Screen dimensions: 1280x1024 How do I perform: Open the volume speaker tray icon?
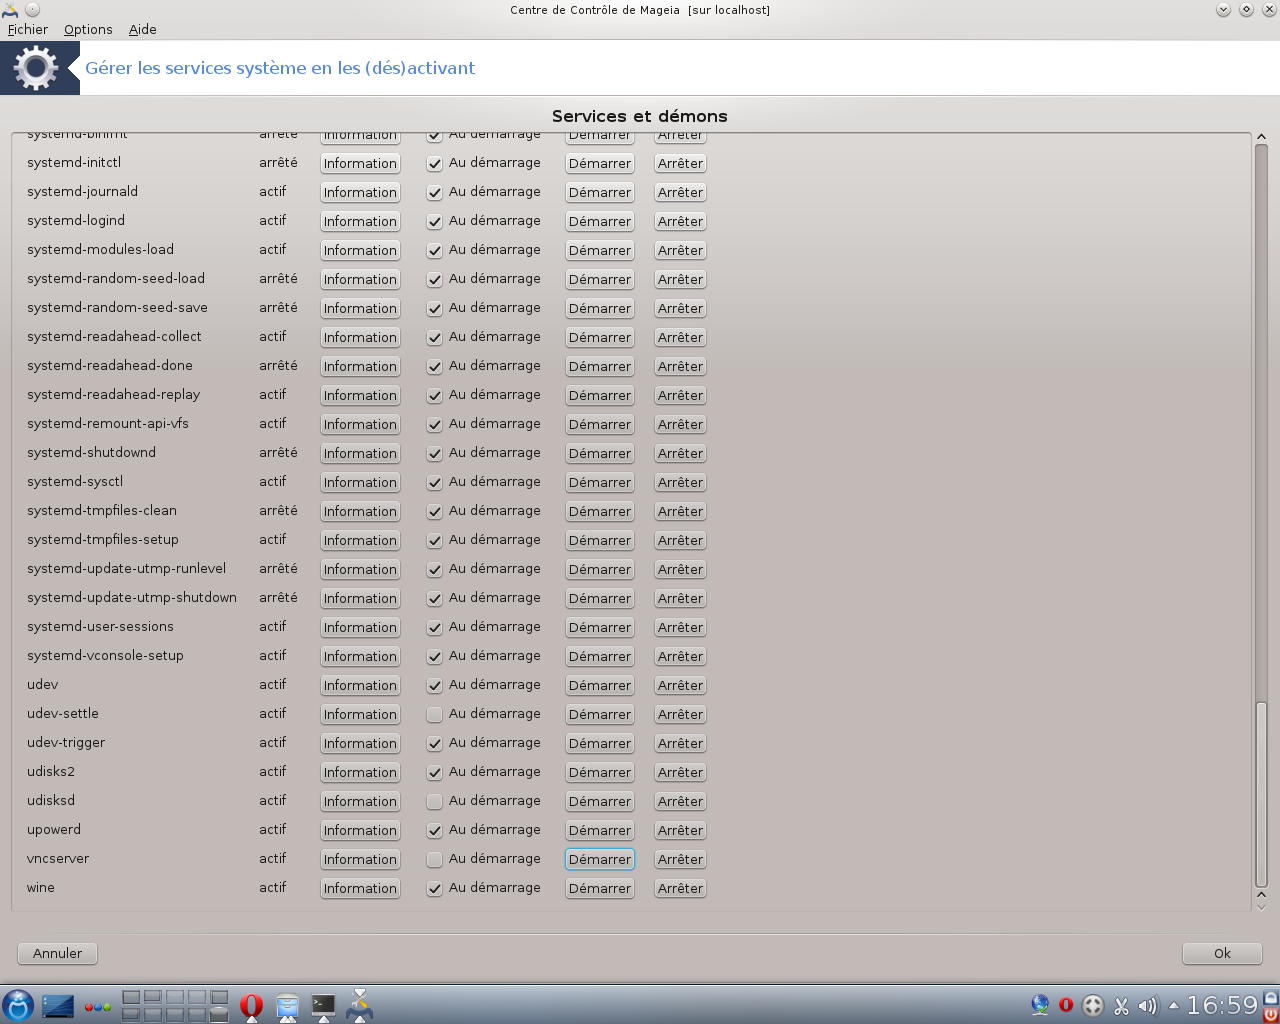click(1147, 1006)
